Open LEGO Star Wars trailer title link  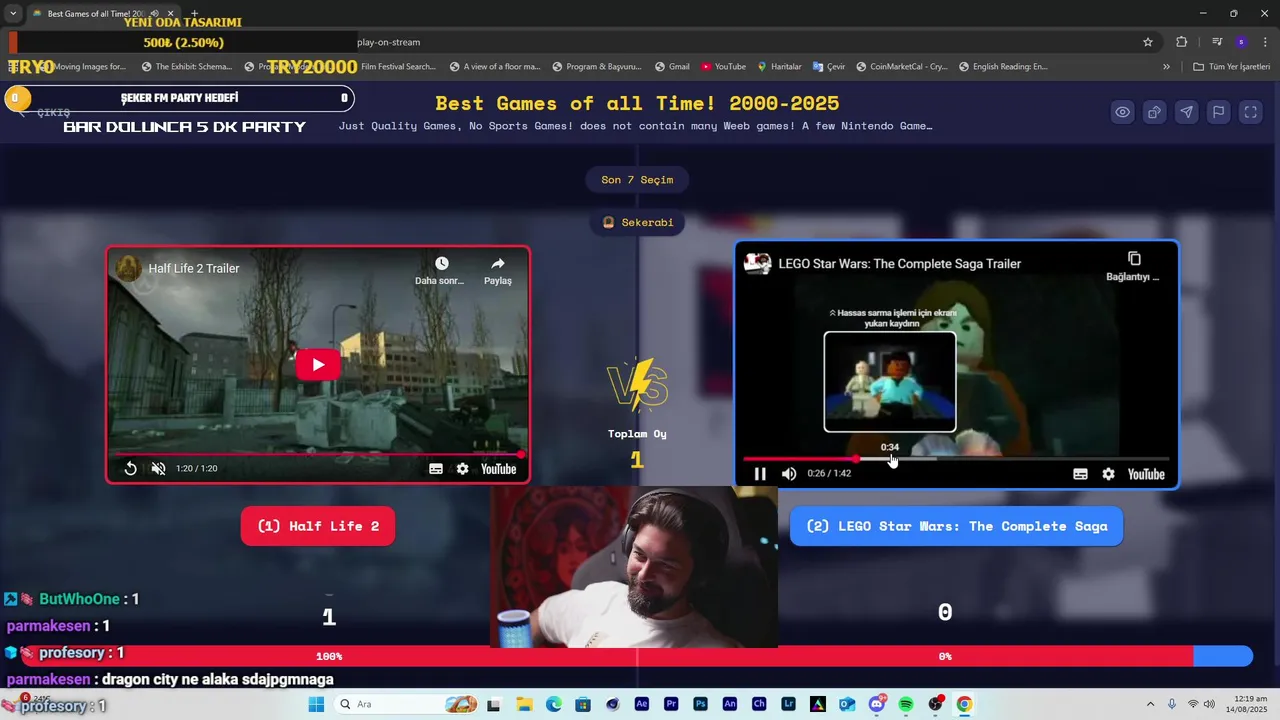900,264
